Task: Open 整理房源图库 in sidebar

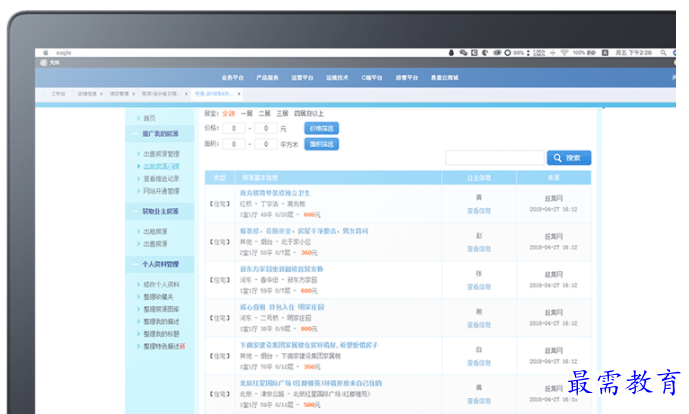Action: (161, 309)
